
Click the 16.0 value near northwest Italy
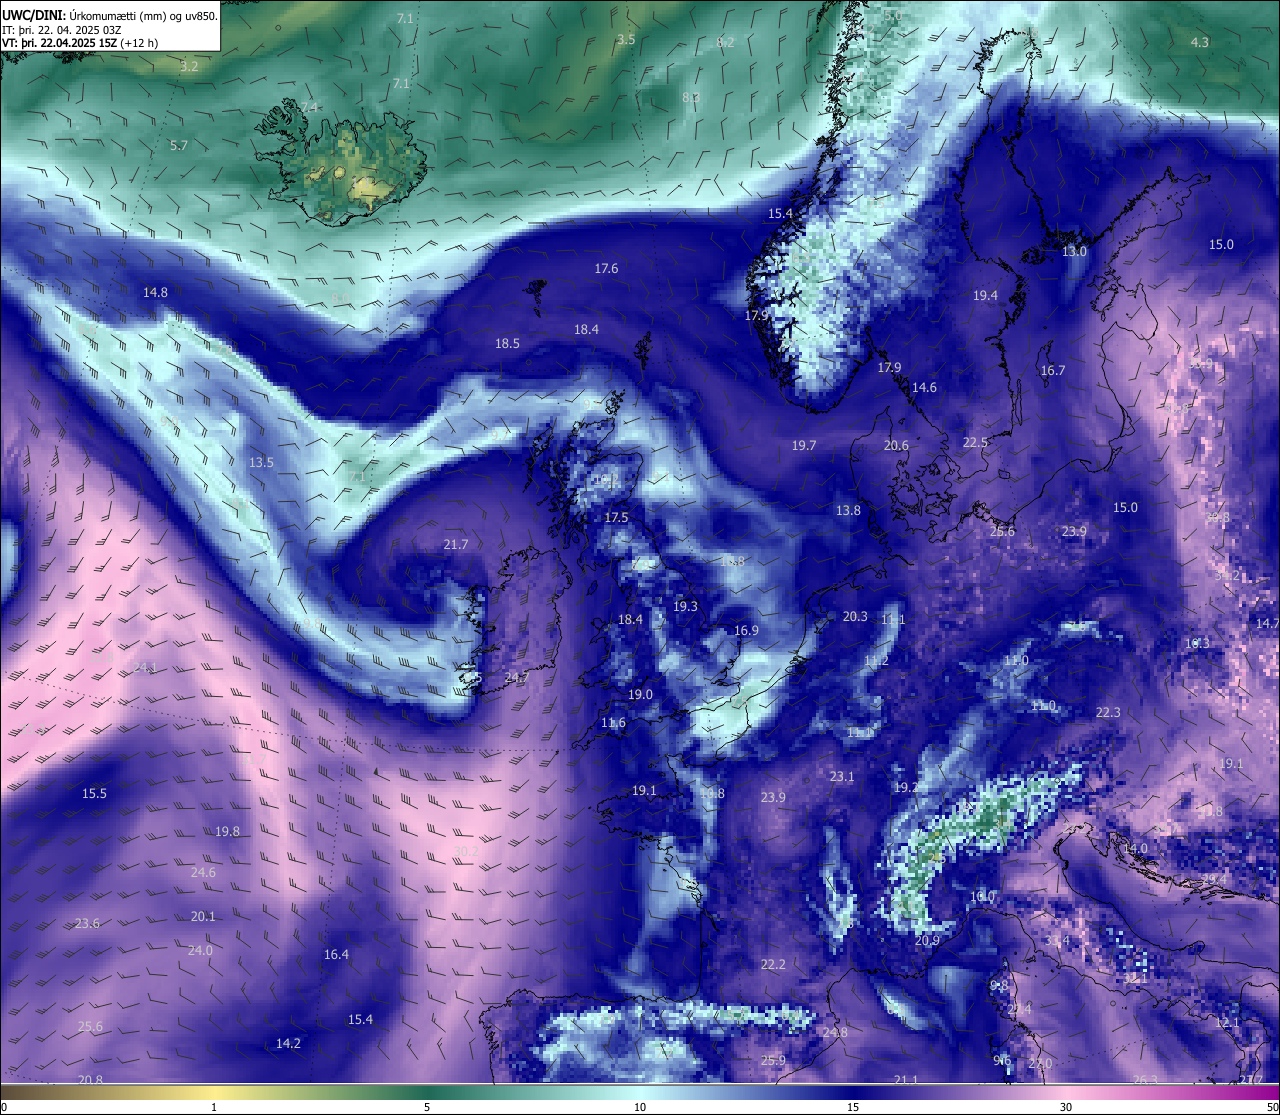click(x=983, y=896)
